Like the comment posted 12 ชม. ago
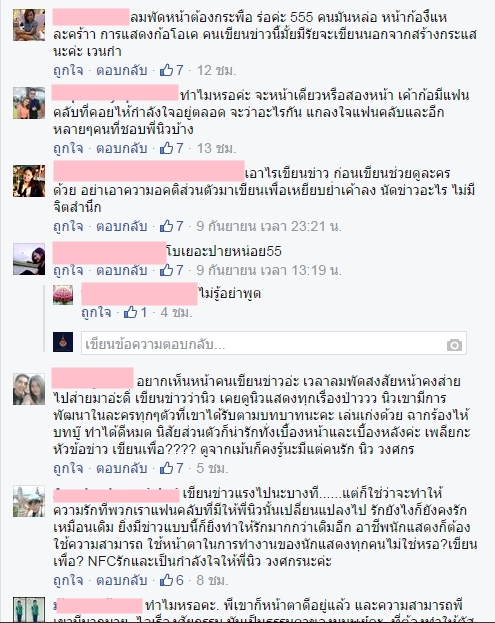 coord(68,70)
